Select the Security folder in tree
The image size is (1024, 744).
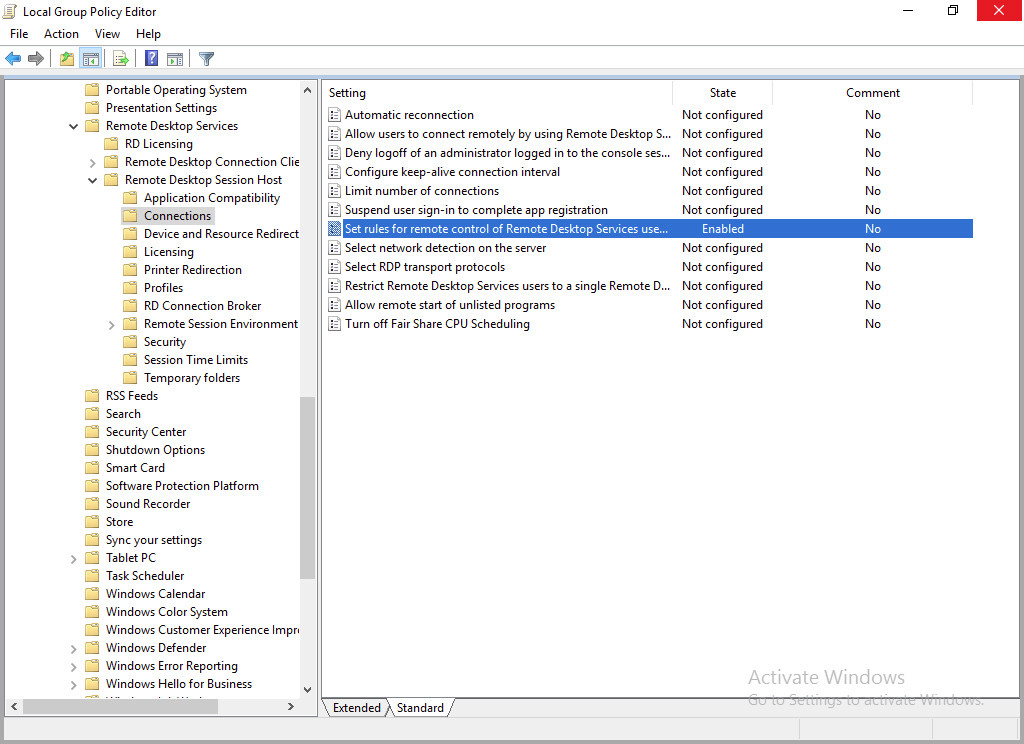point(165,342)
